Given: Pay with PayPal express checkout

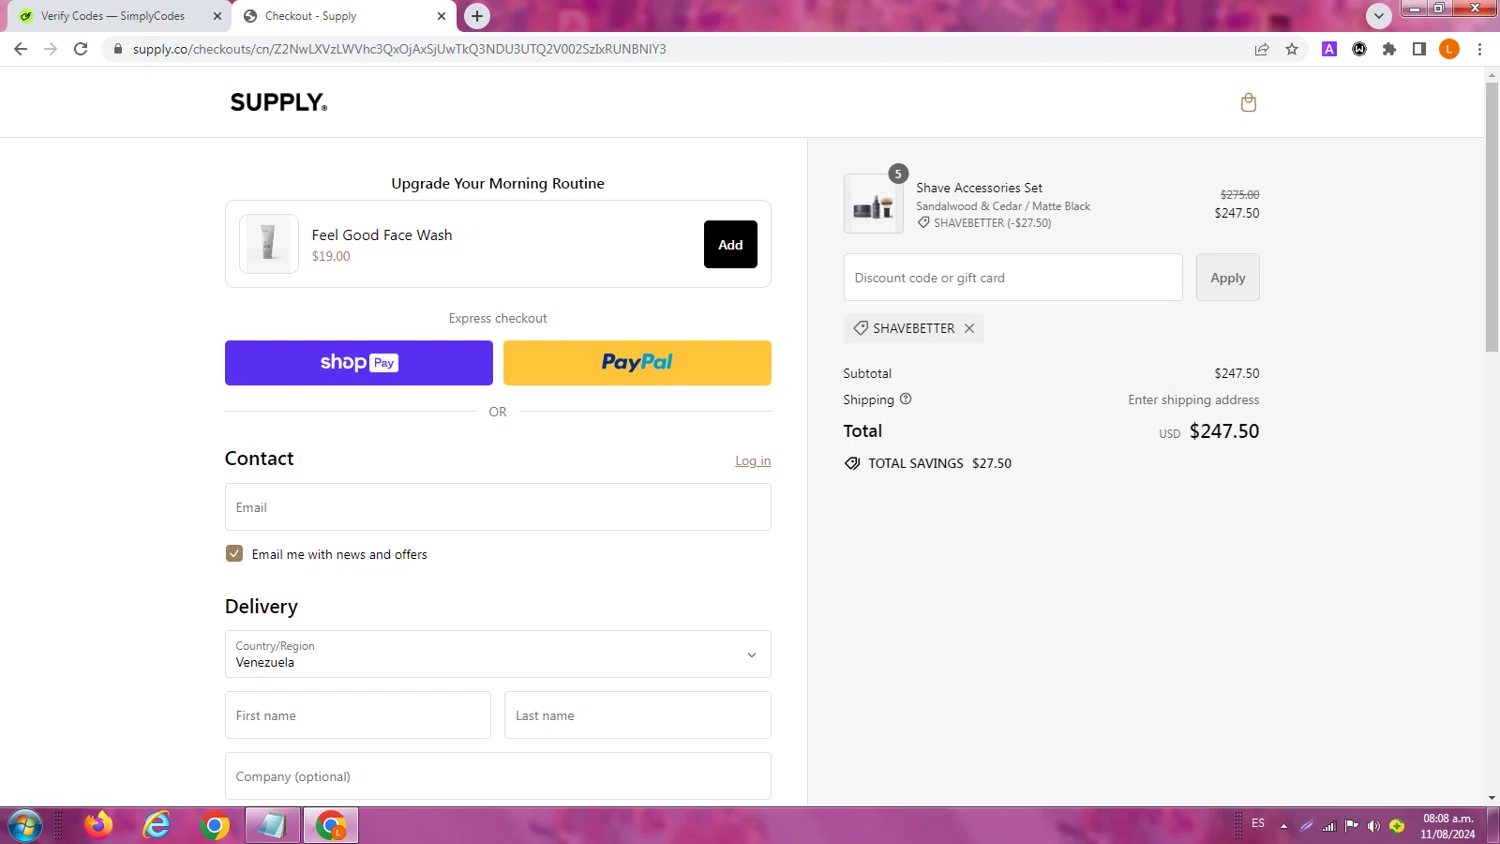Looking at the screenshot, I should [637, 363].
